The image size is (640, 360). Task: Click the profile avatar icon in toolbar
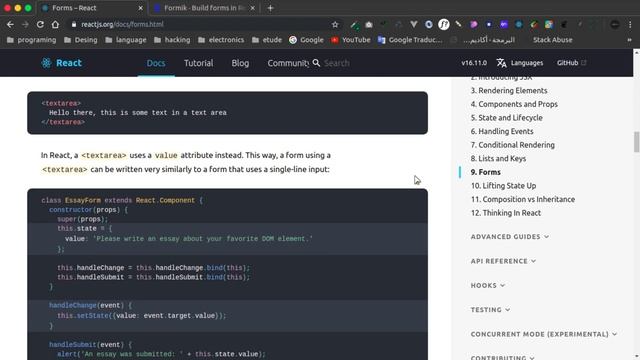click(x=615, y=24)
